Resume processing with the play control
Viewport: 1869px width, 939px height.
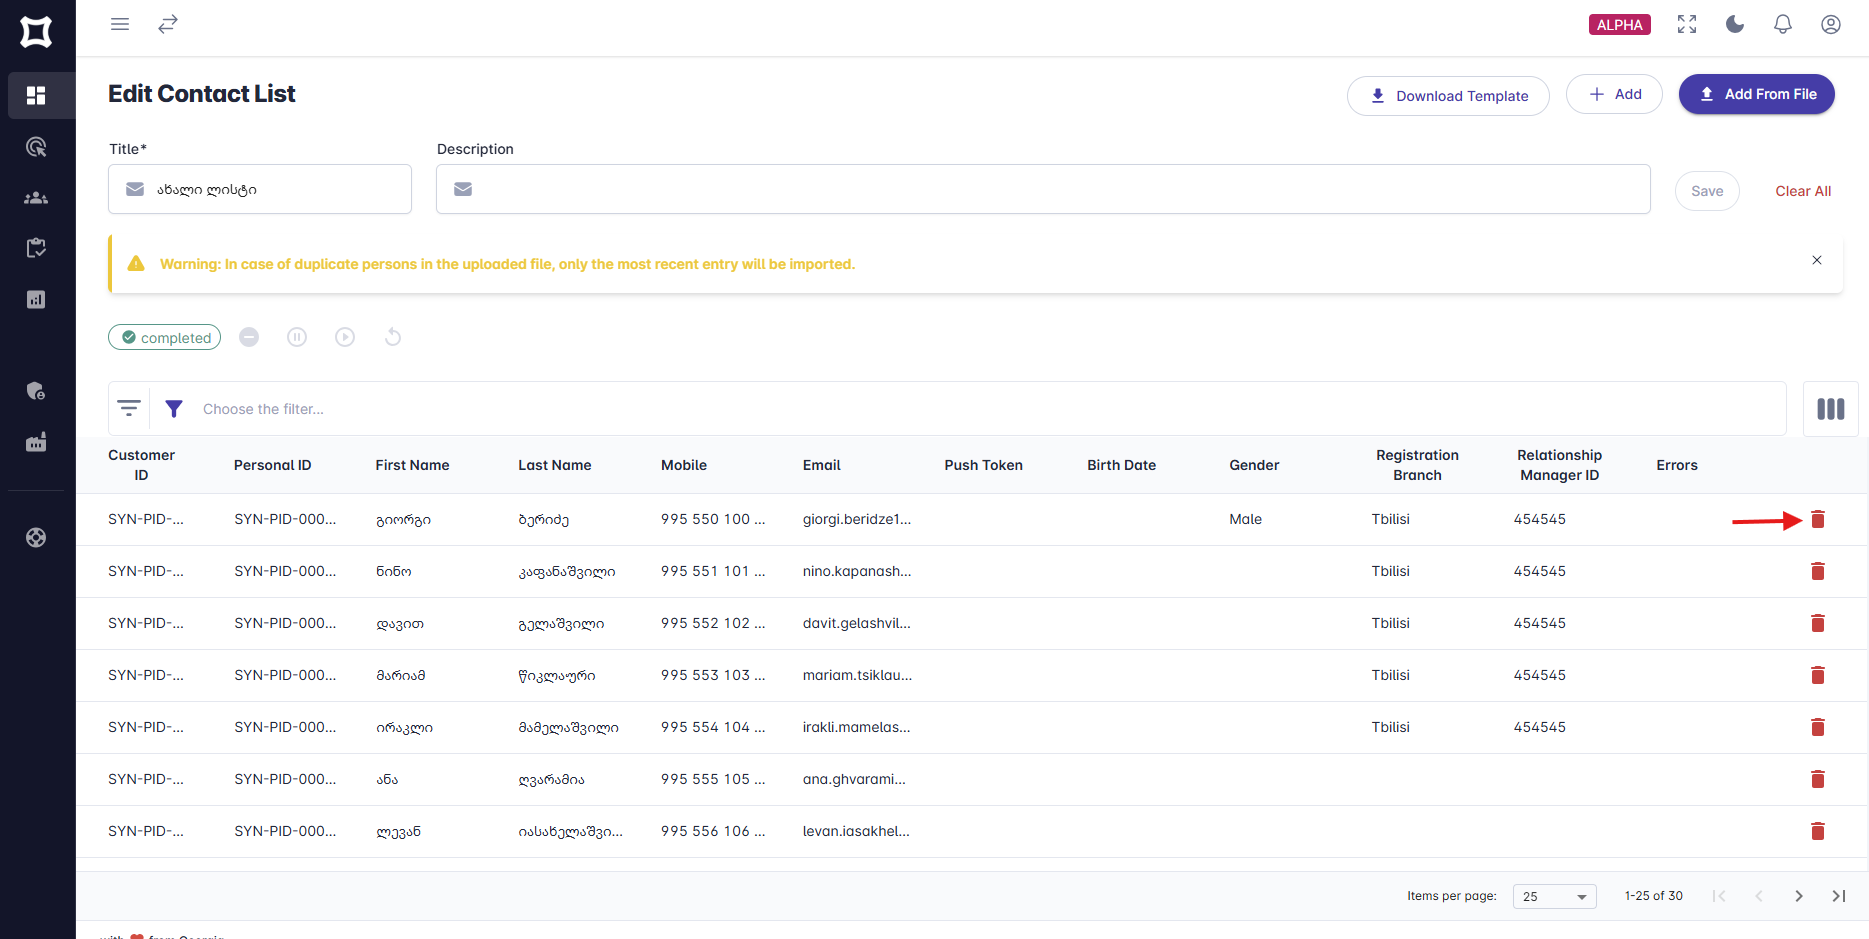coord(345,337)
